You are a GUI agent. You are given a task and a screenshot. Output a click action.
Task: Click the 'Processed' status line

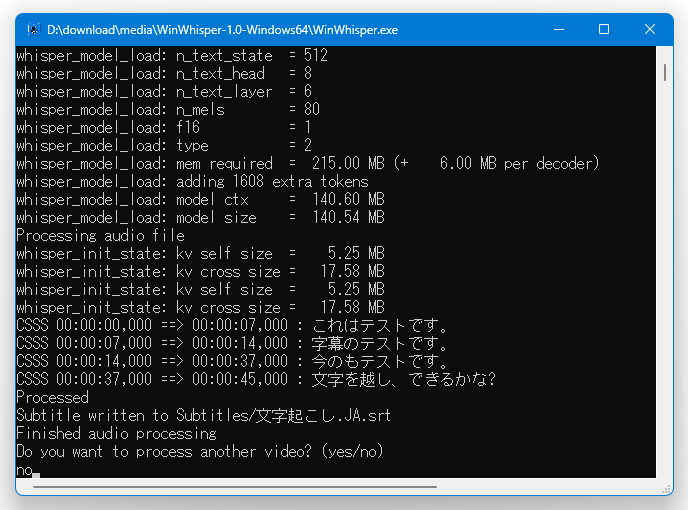[52, 398]
